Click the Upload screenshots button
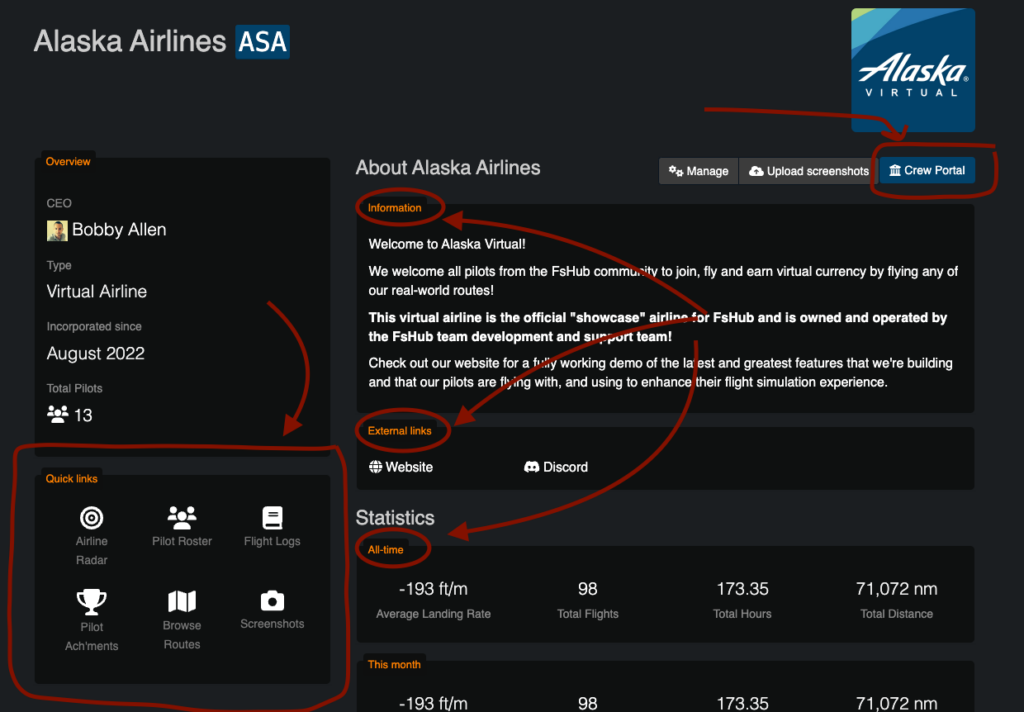Viewport: 1024px width, 712px height. (x=808, y=171)
